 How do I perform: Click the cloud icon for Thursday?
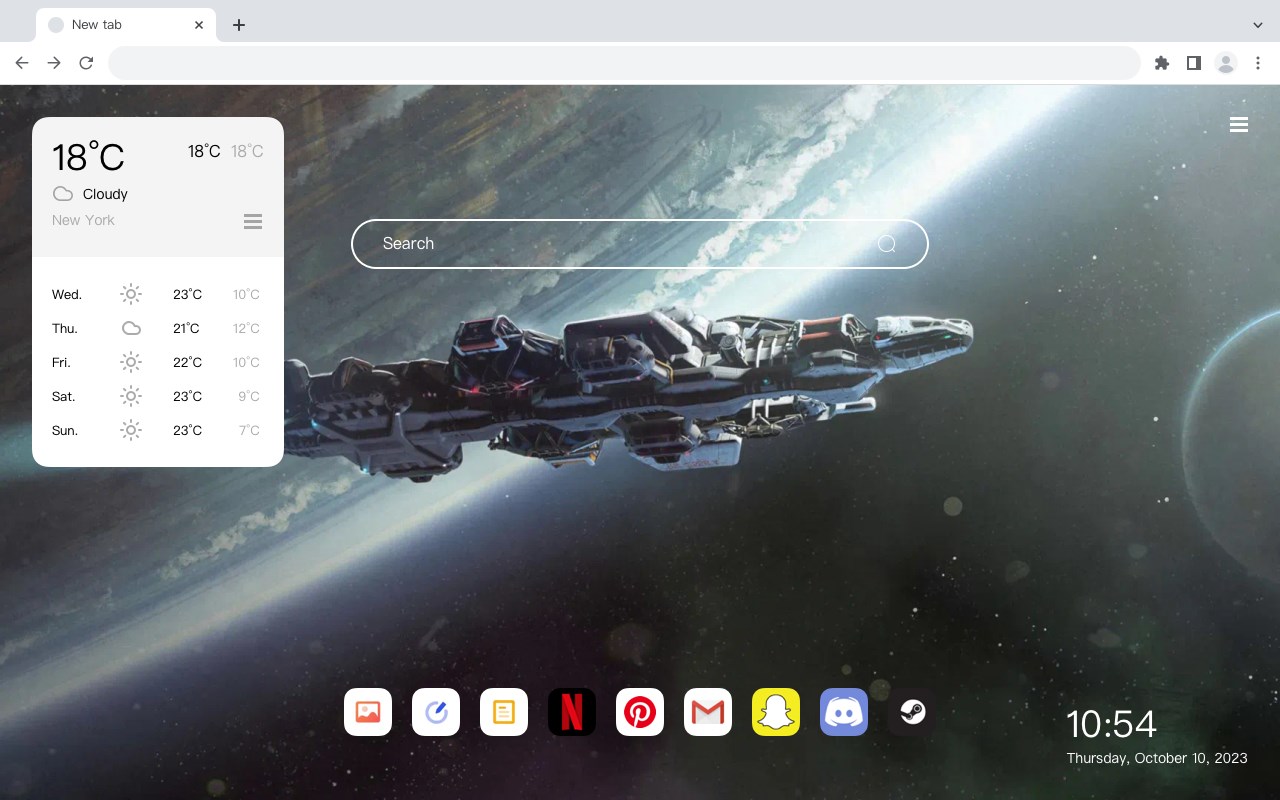point(131,328)
